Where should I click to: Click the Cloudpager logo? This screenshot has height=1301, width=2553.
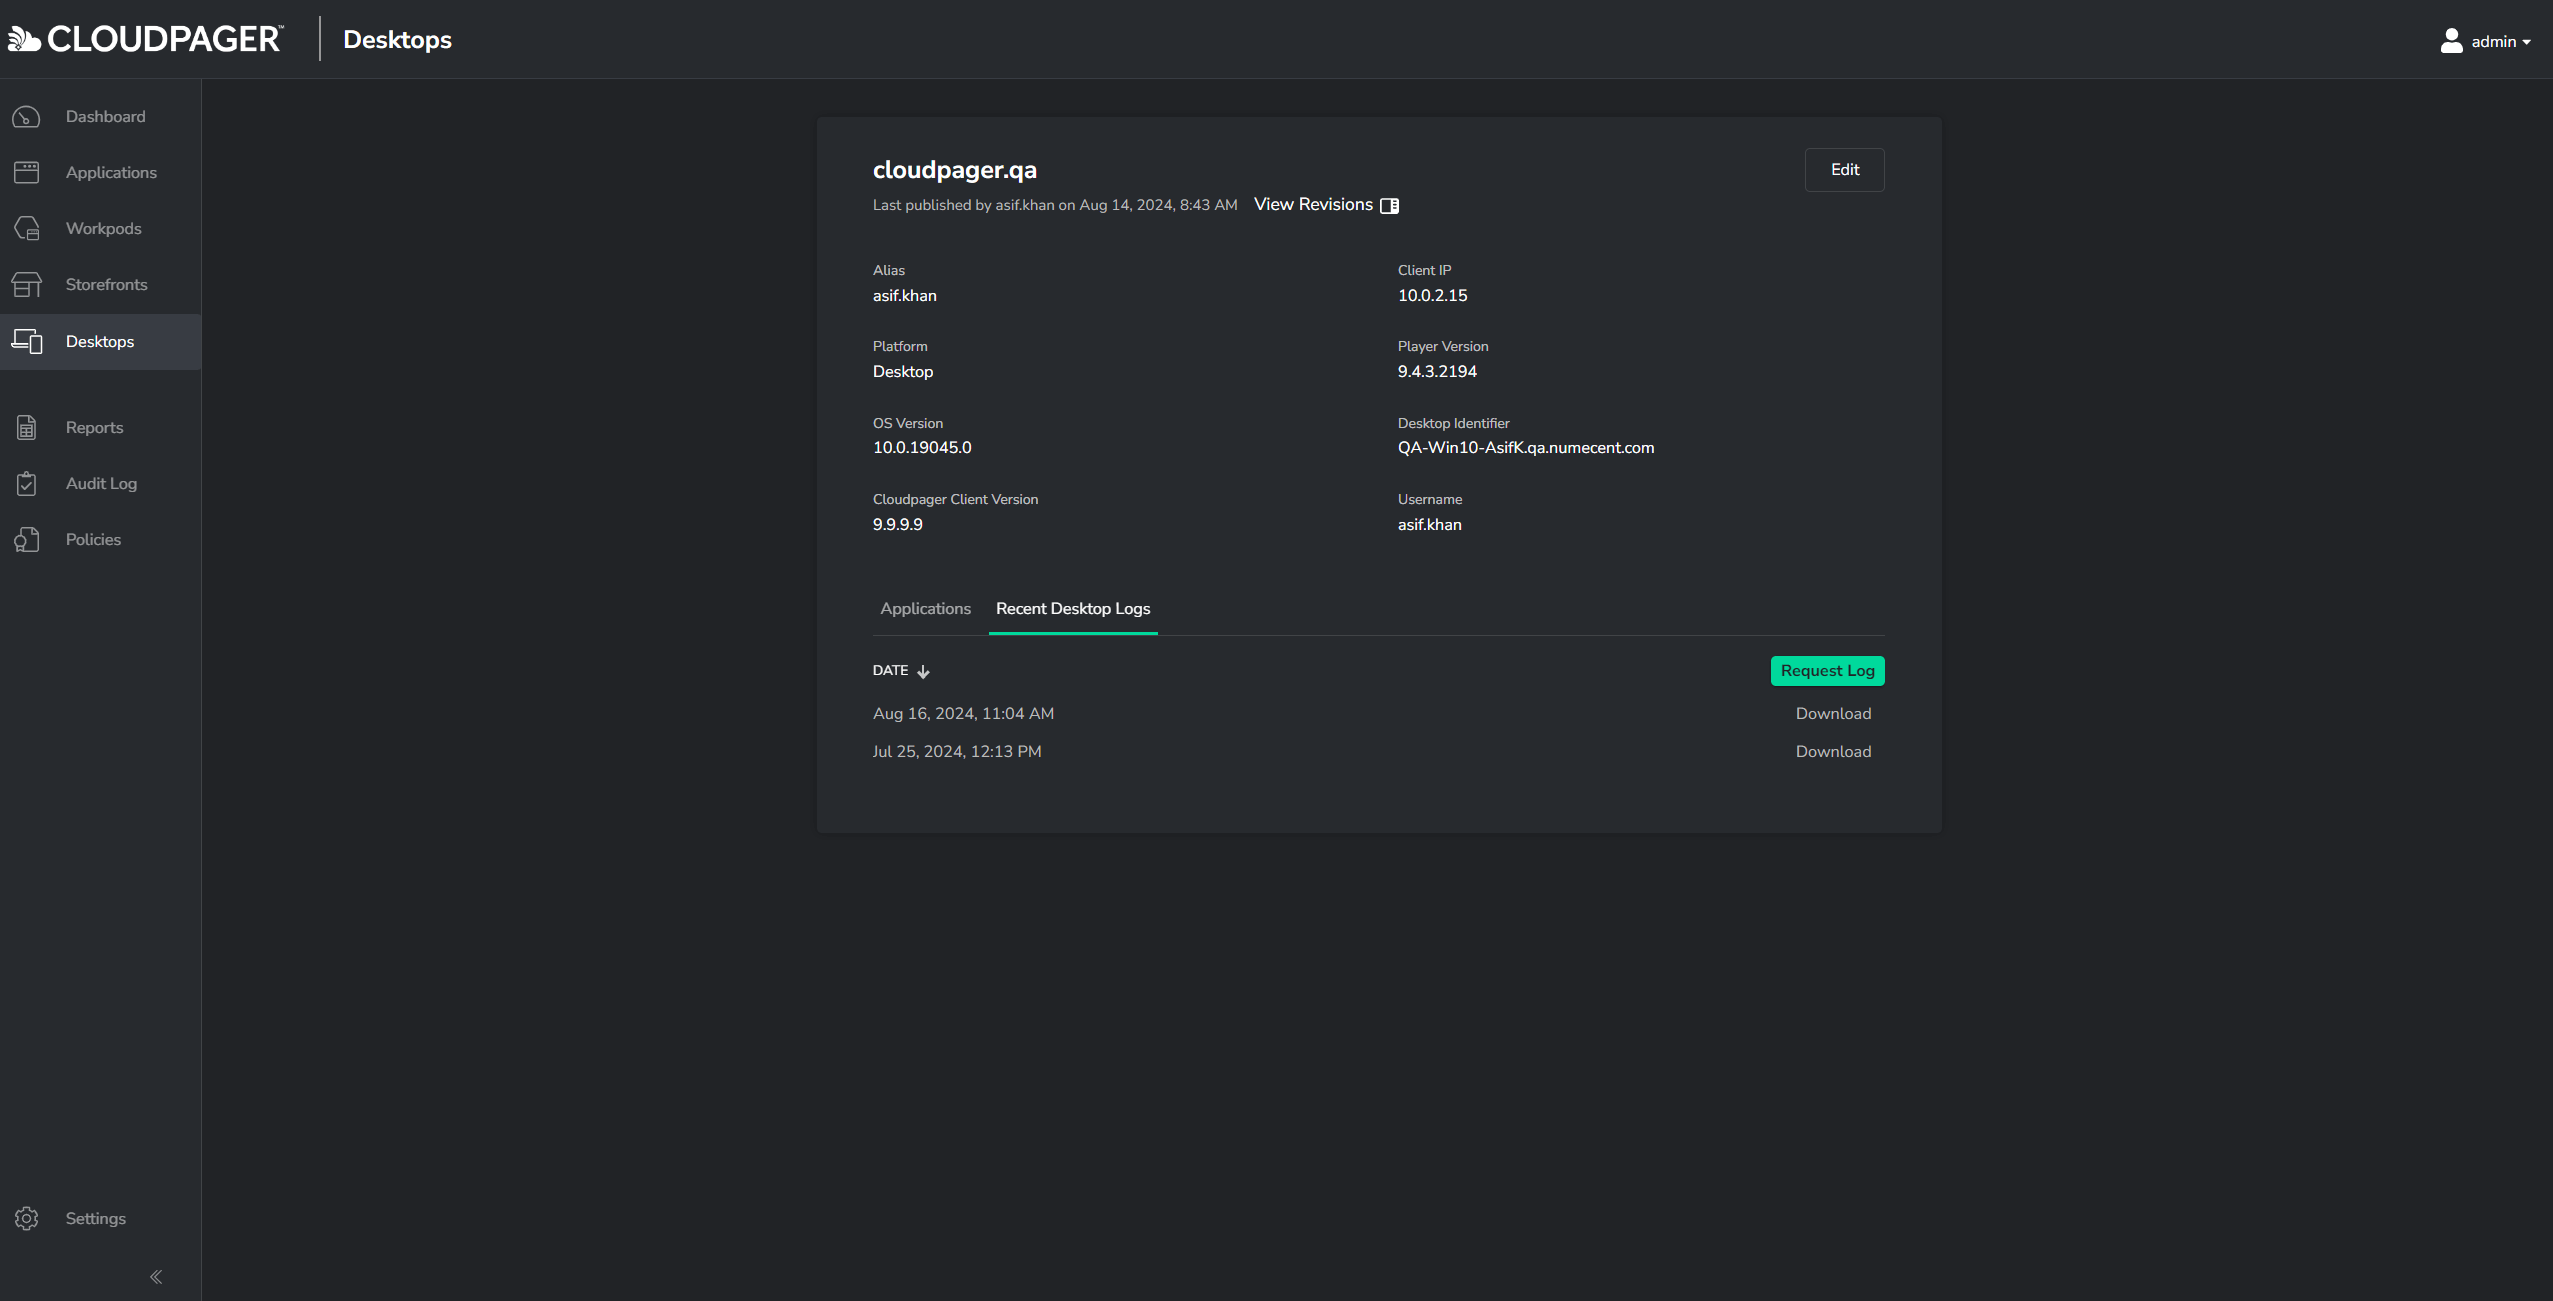[146, 39]
